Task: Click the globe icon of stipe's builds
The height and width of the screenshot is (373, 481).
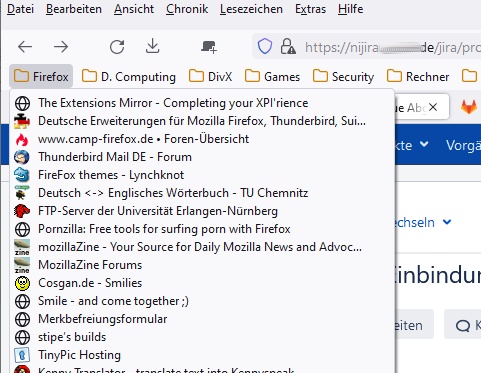Action: (22, 337)
